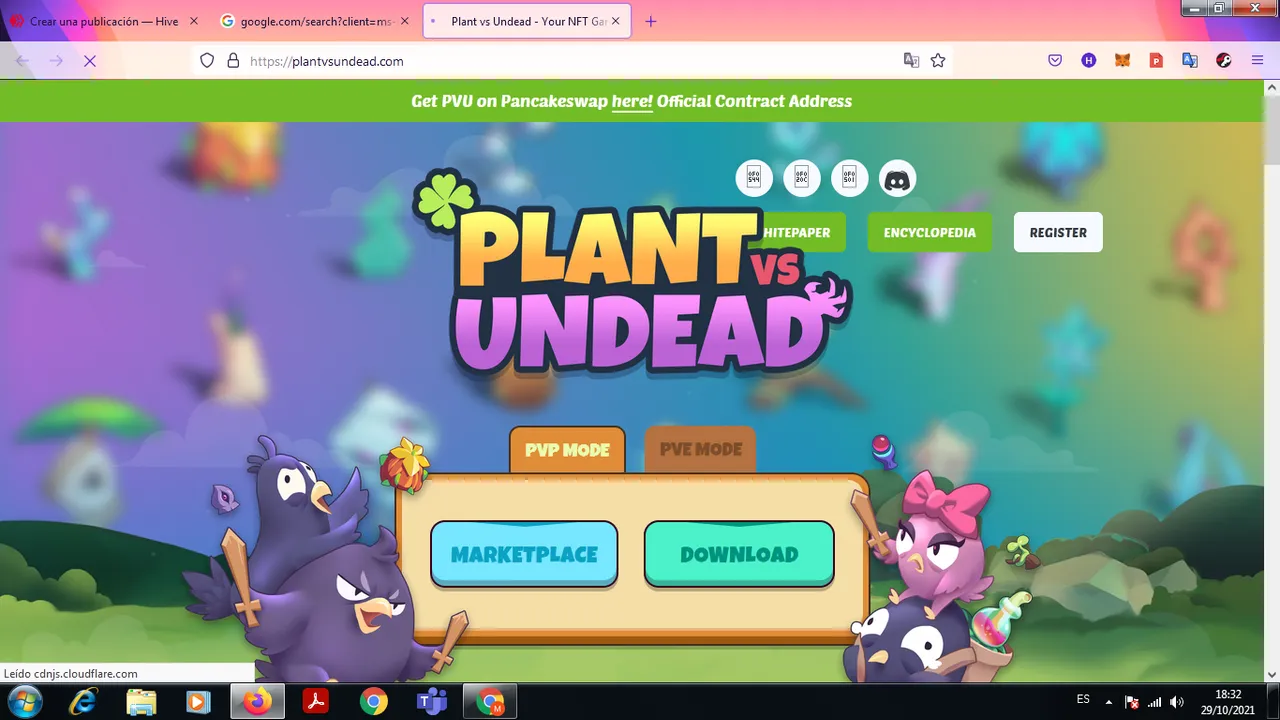
Task: Click the first round social icon
Action: [x=754, y=179]
